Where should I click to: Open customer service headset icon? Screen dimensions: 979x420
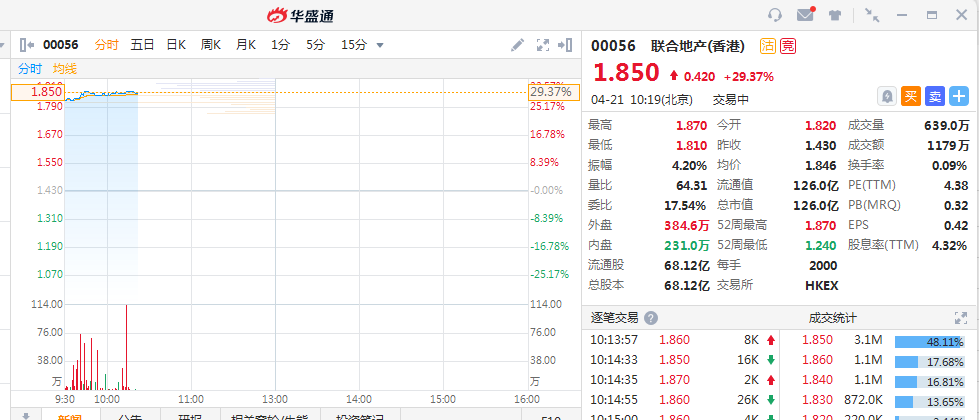[775, 15]
